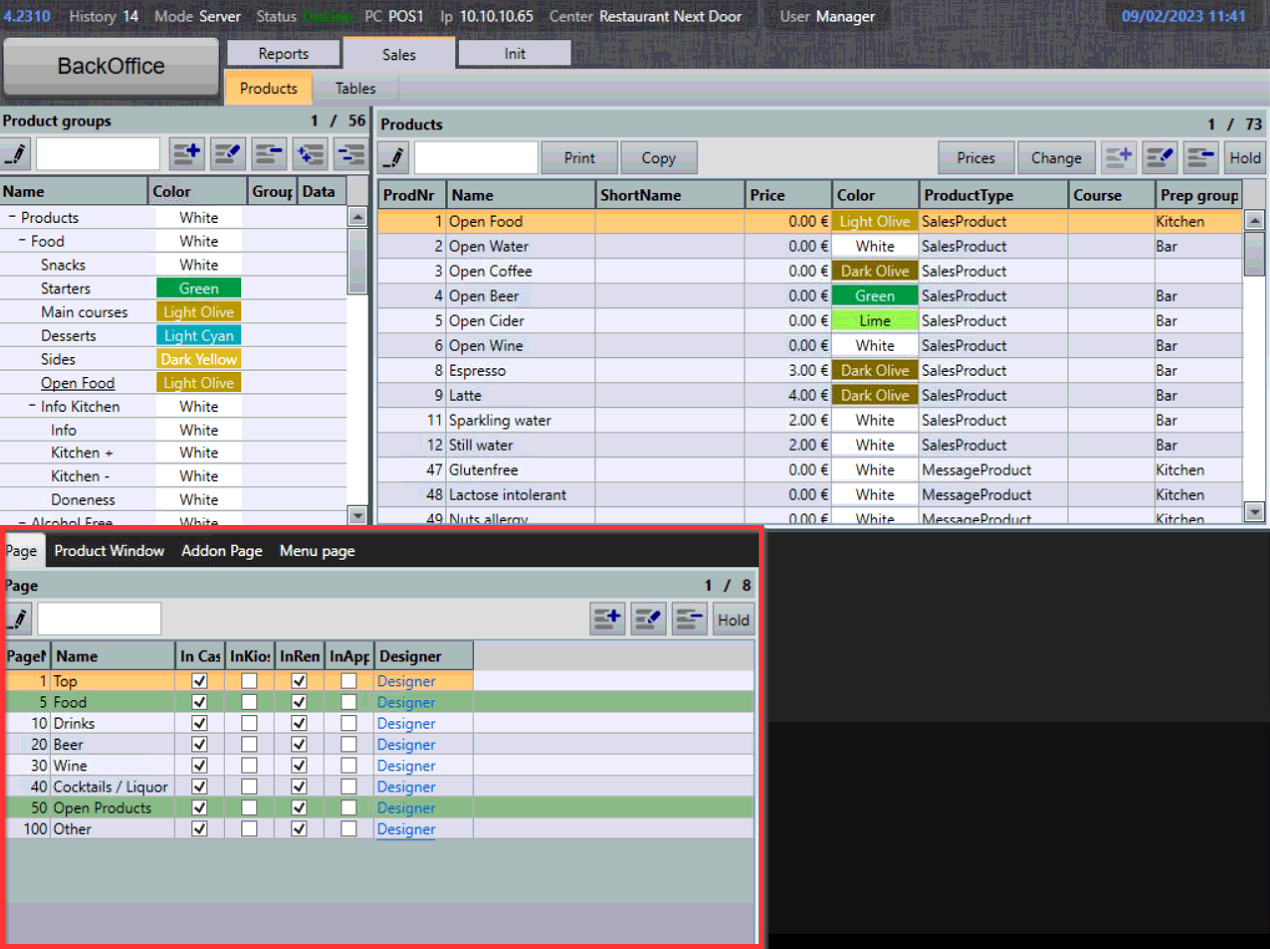
Task: Select the Green color swatch for Starters
Action: click(x=198, y=288)
